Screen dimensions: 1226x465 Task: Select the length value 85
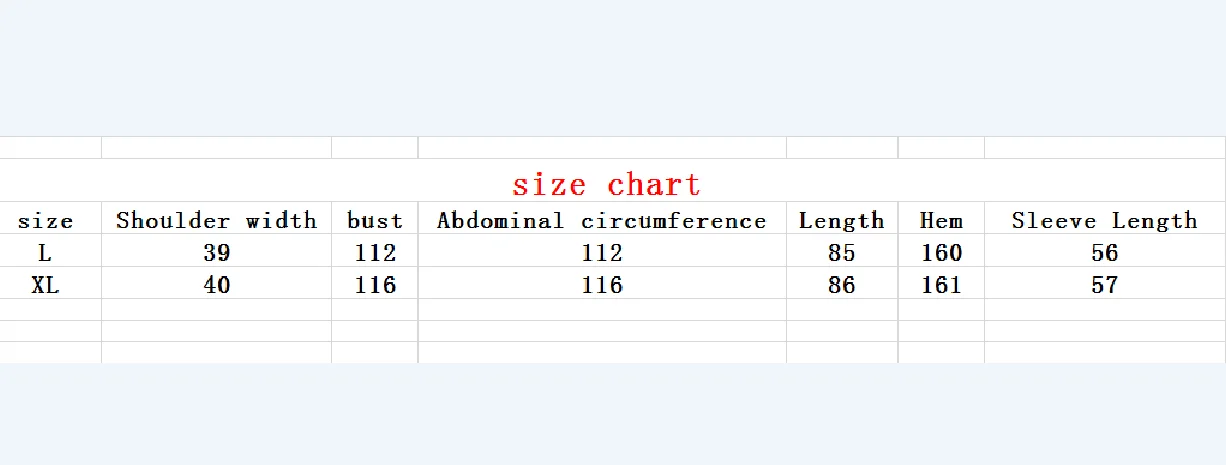[x=842, y=253]
